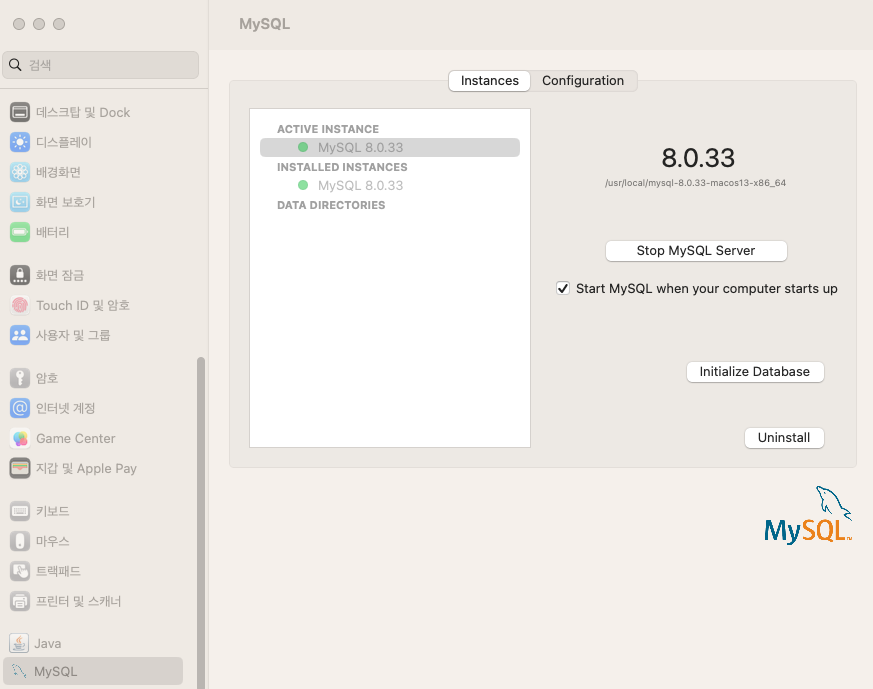Open the Battery (배터리) icon

coord(20,232)
